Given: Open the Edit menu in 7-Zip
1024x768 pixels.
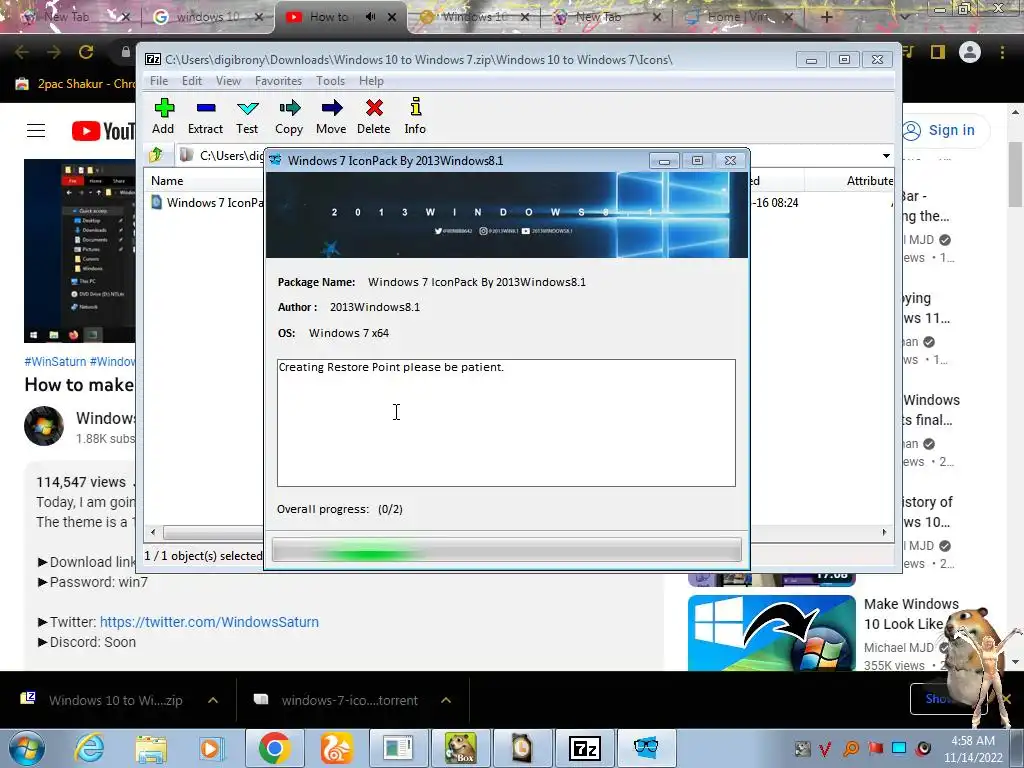Looking at the screenshot, I should coord(191,81).
